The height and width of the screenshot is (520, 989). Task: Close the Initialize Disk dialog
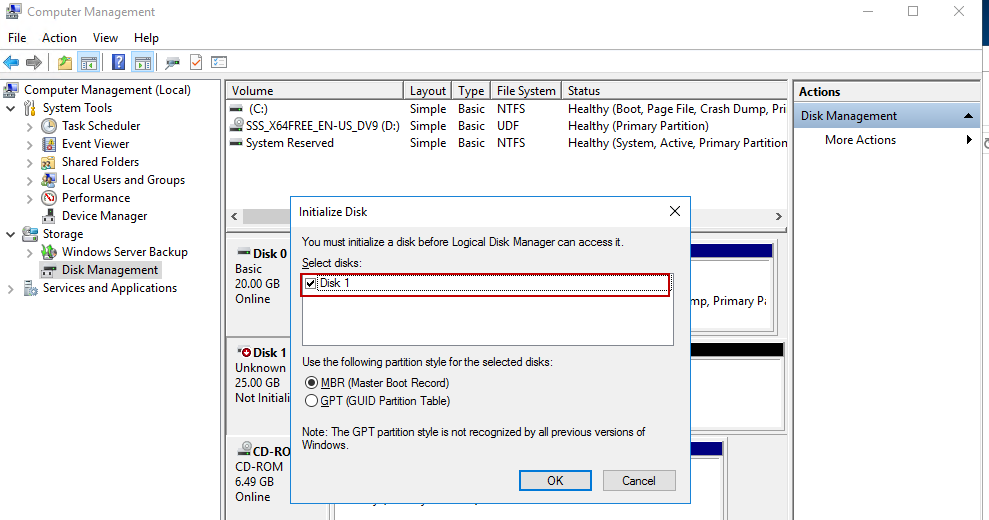coord(675,211)
